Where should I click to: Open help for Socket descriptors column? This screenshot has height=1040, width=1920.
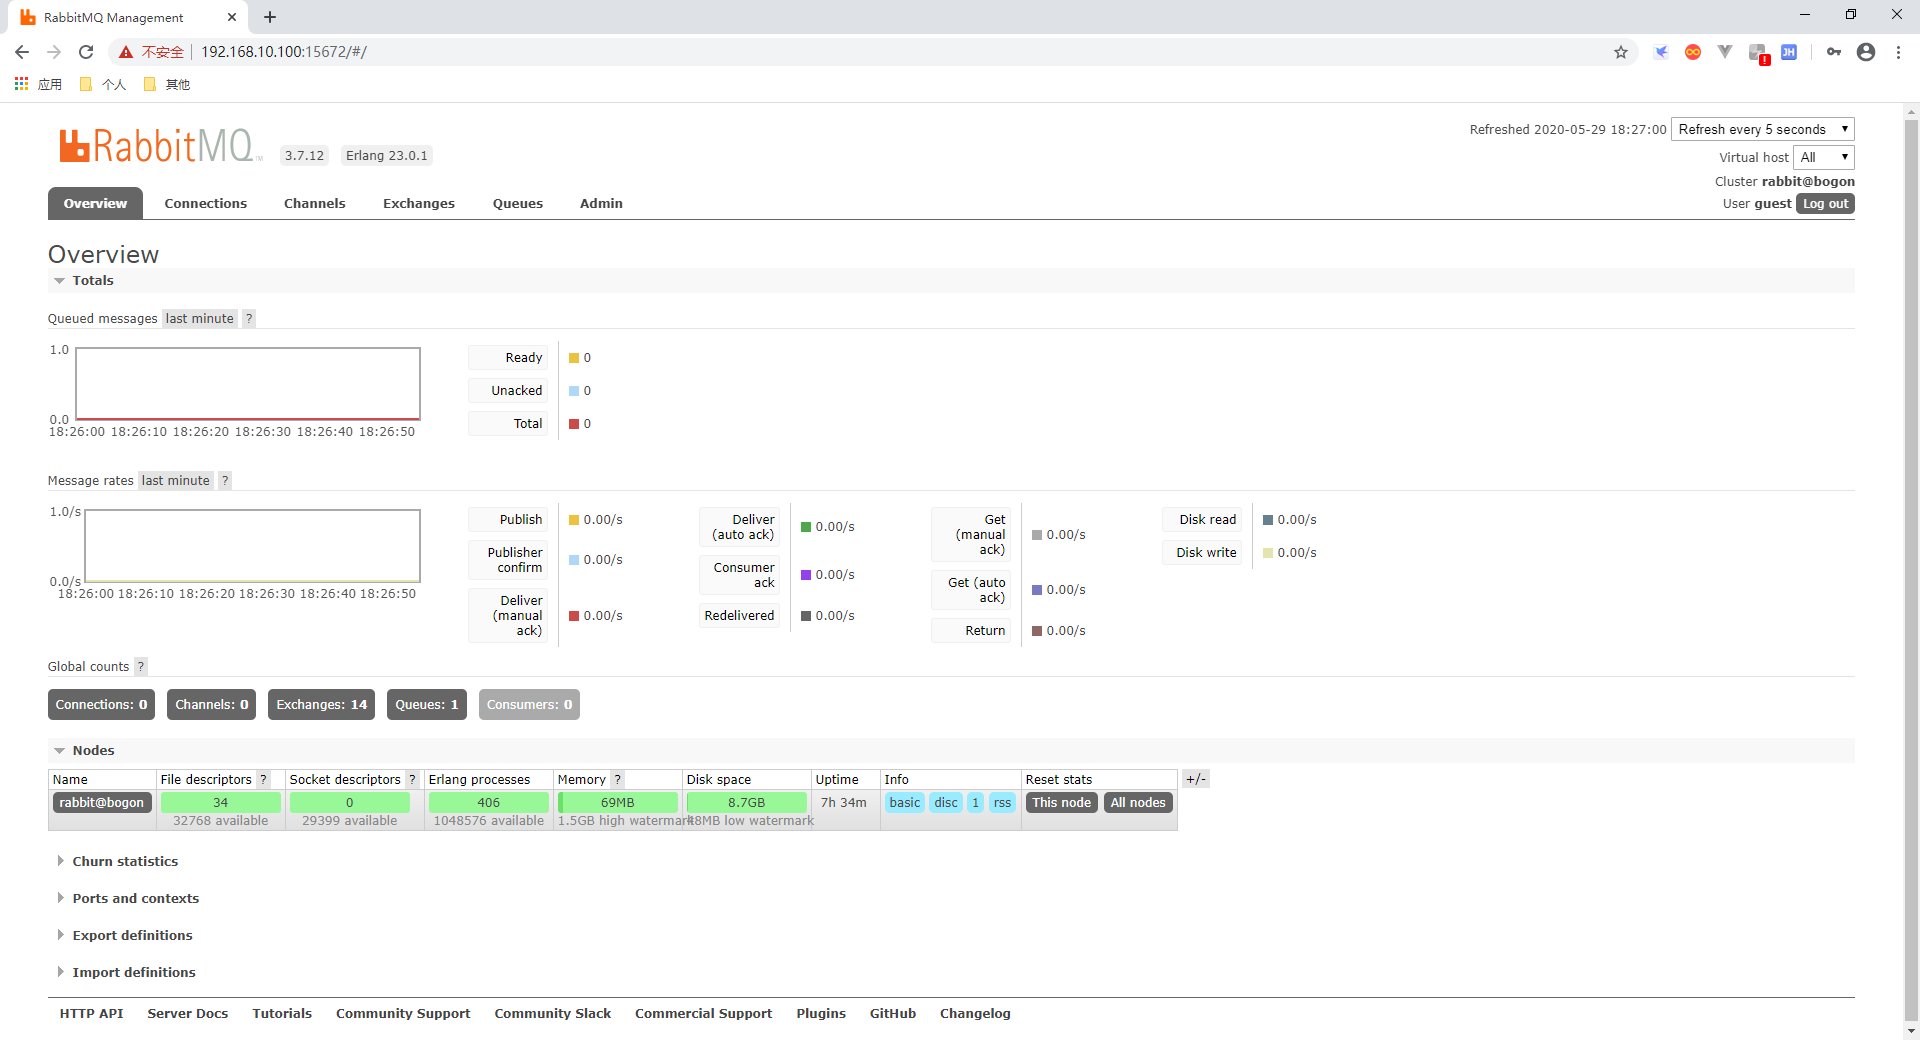pos(412,779)
